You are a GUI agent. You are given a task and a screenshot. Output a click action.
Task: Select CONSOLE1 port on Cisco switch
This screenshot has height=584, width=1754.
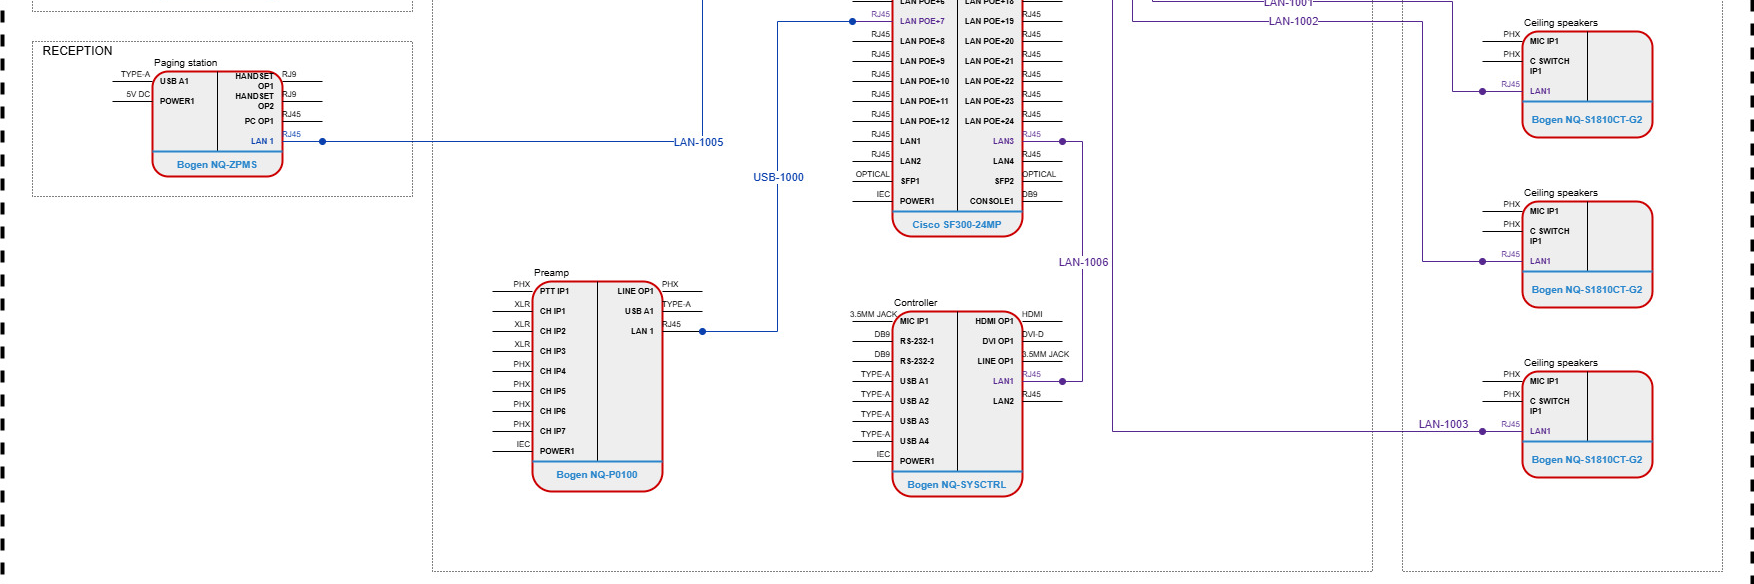991,201
